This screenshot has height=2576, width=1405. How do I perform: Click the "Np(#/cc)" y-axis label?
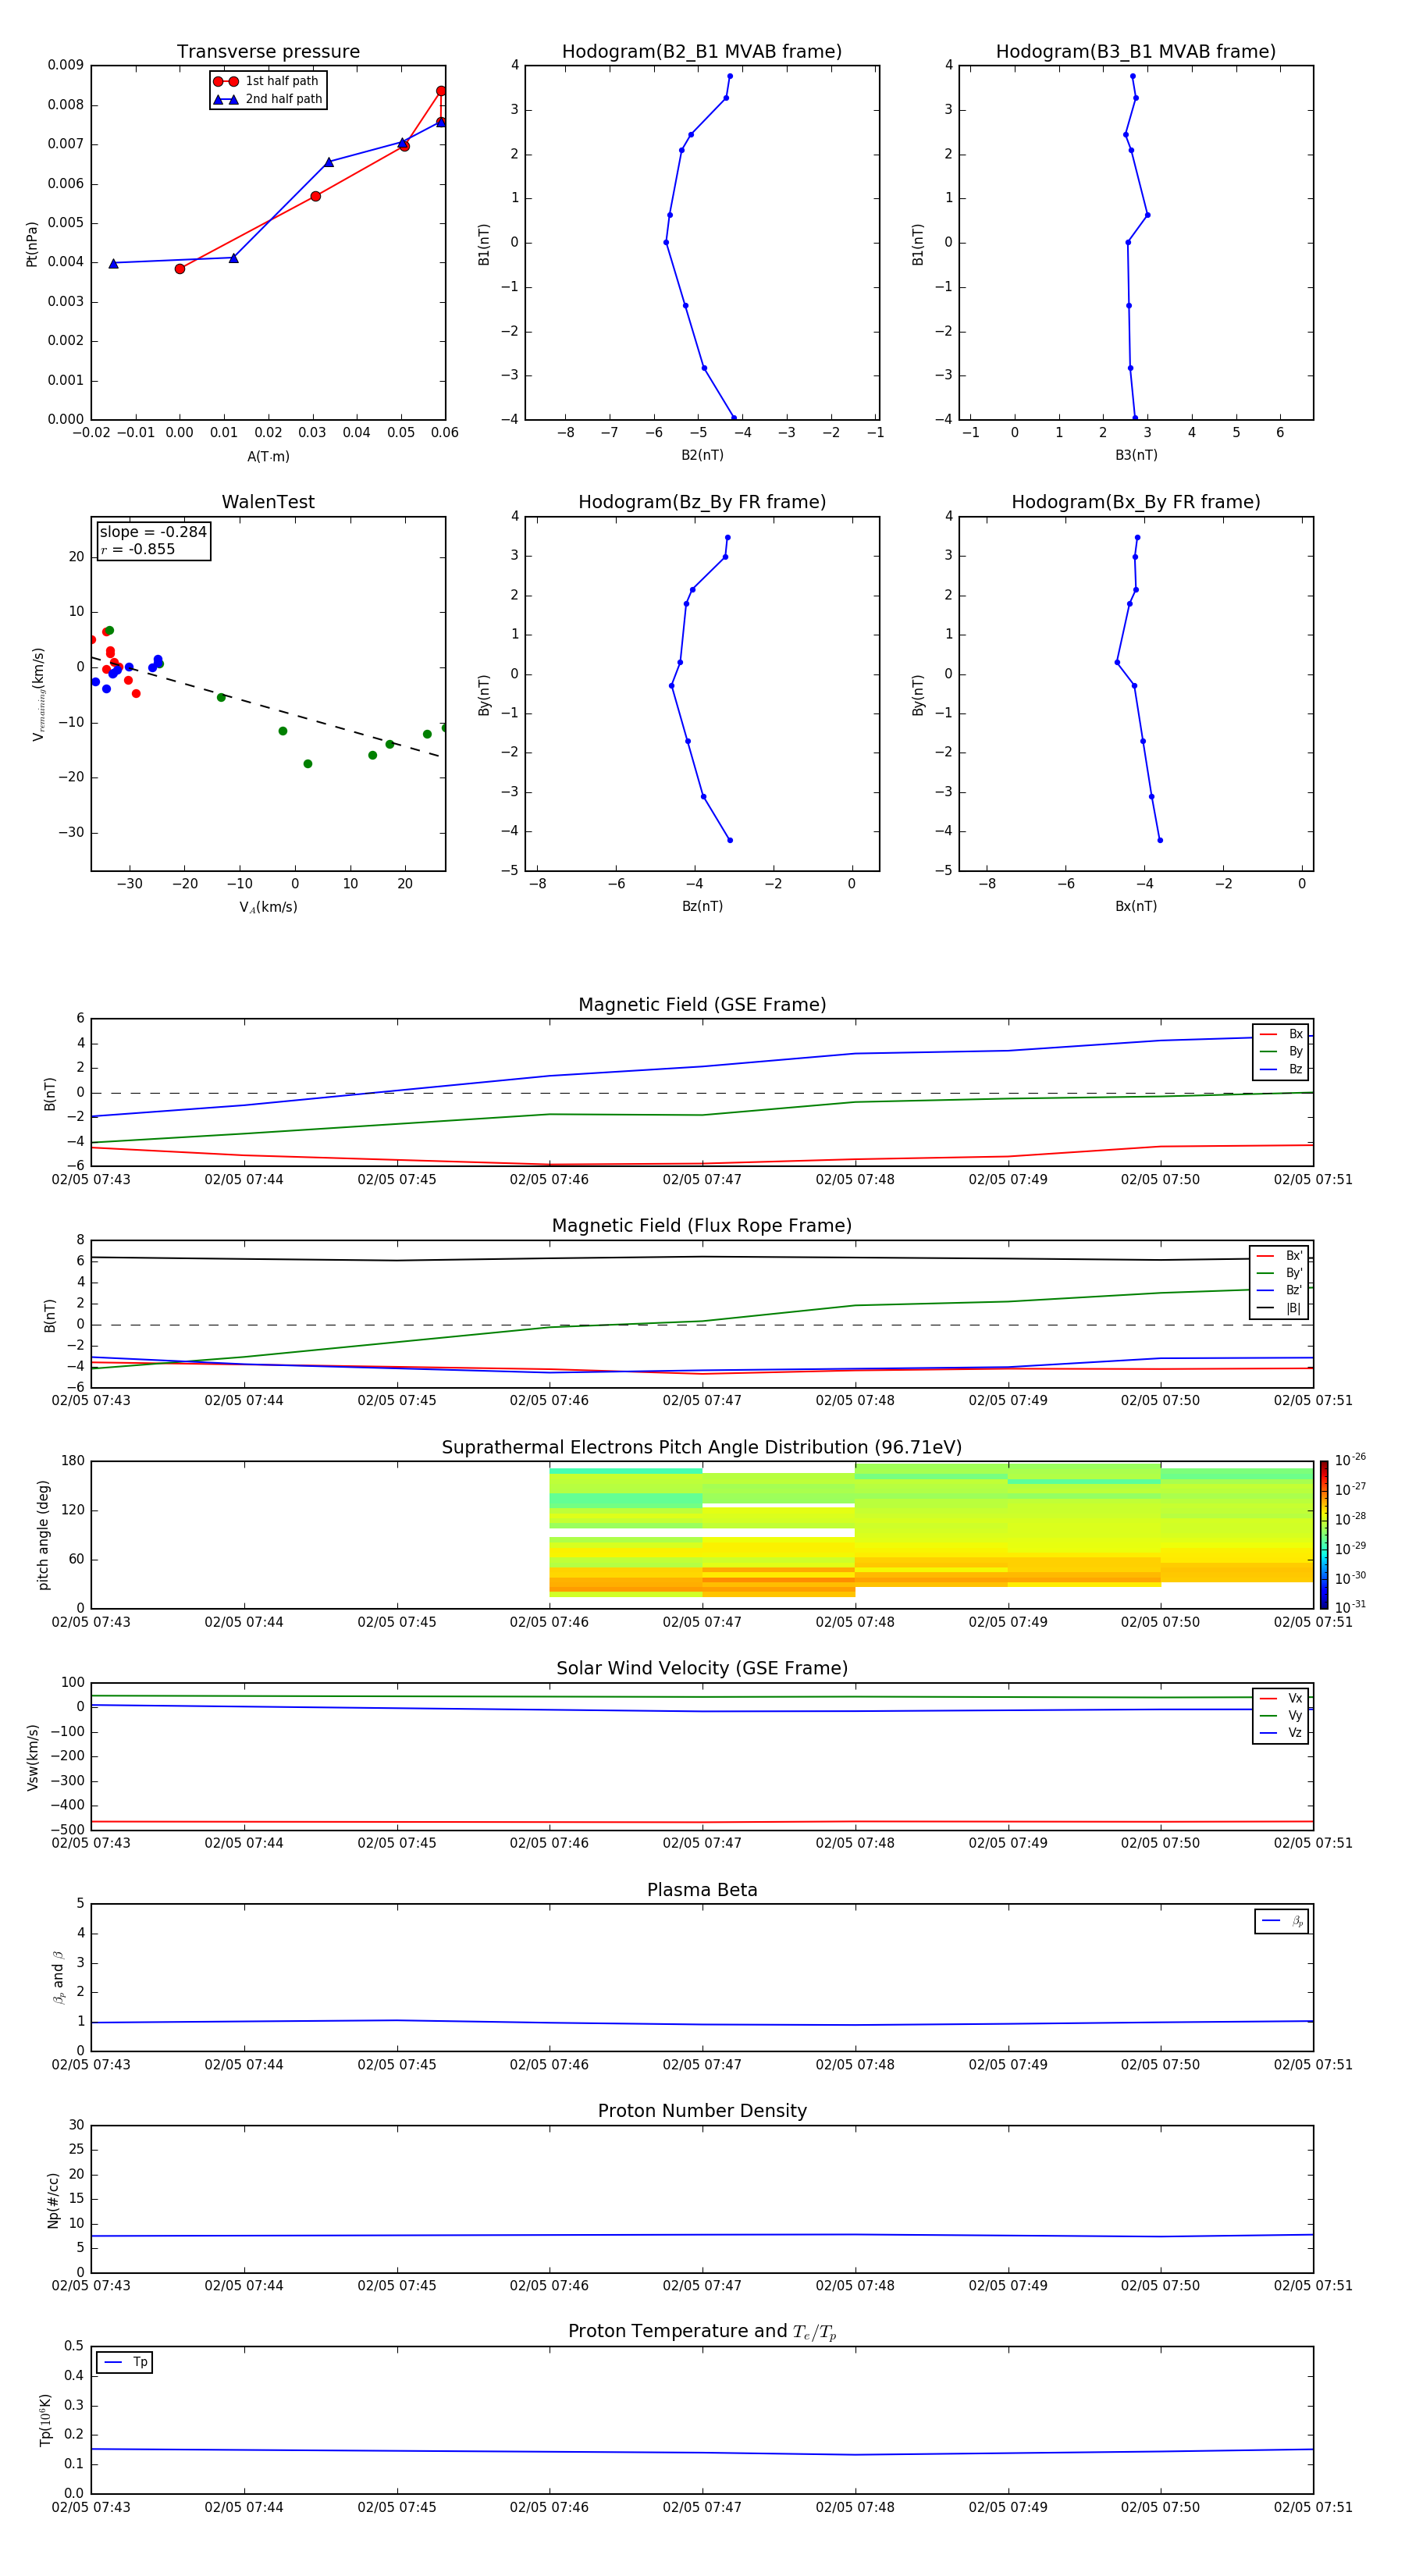point(53,2199)
